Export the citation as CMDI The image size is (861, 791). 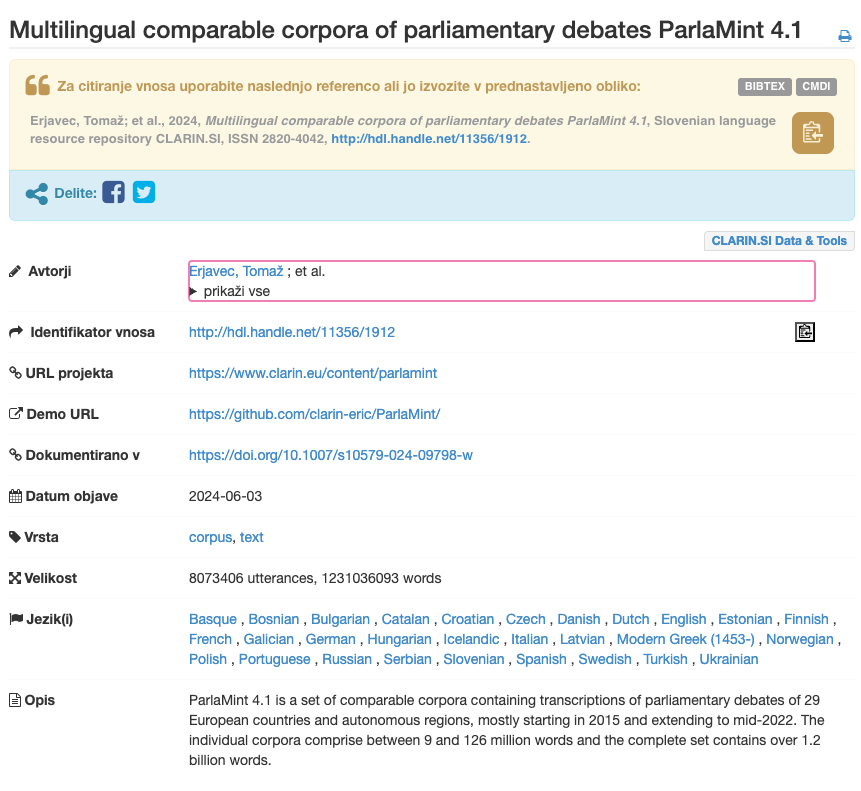pos(816,87)
